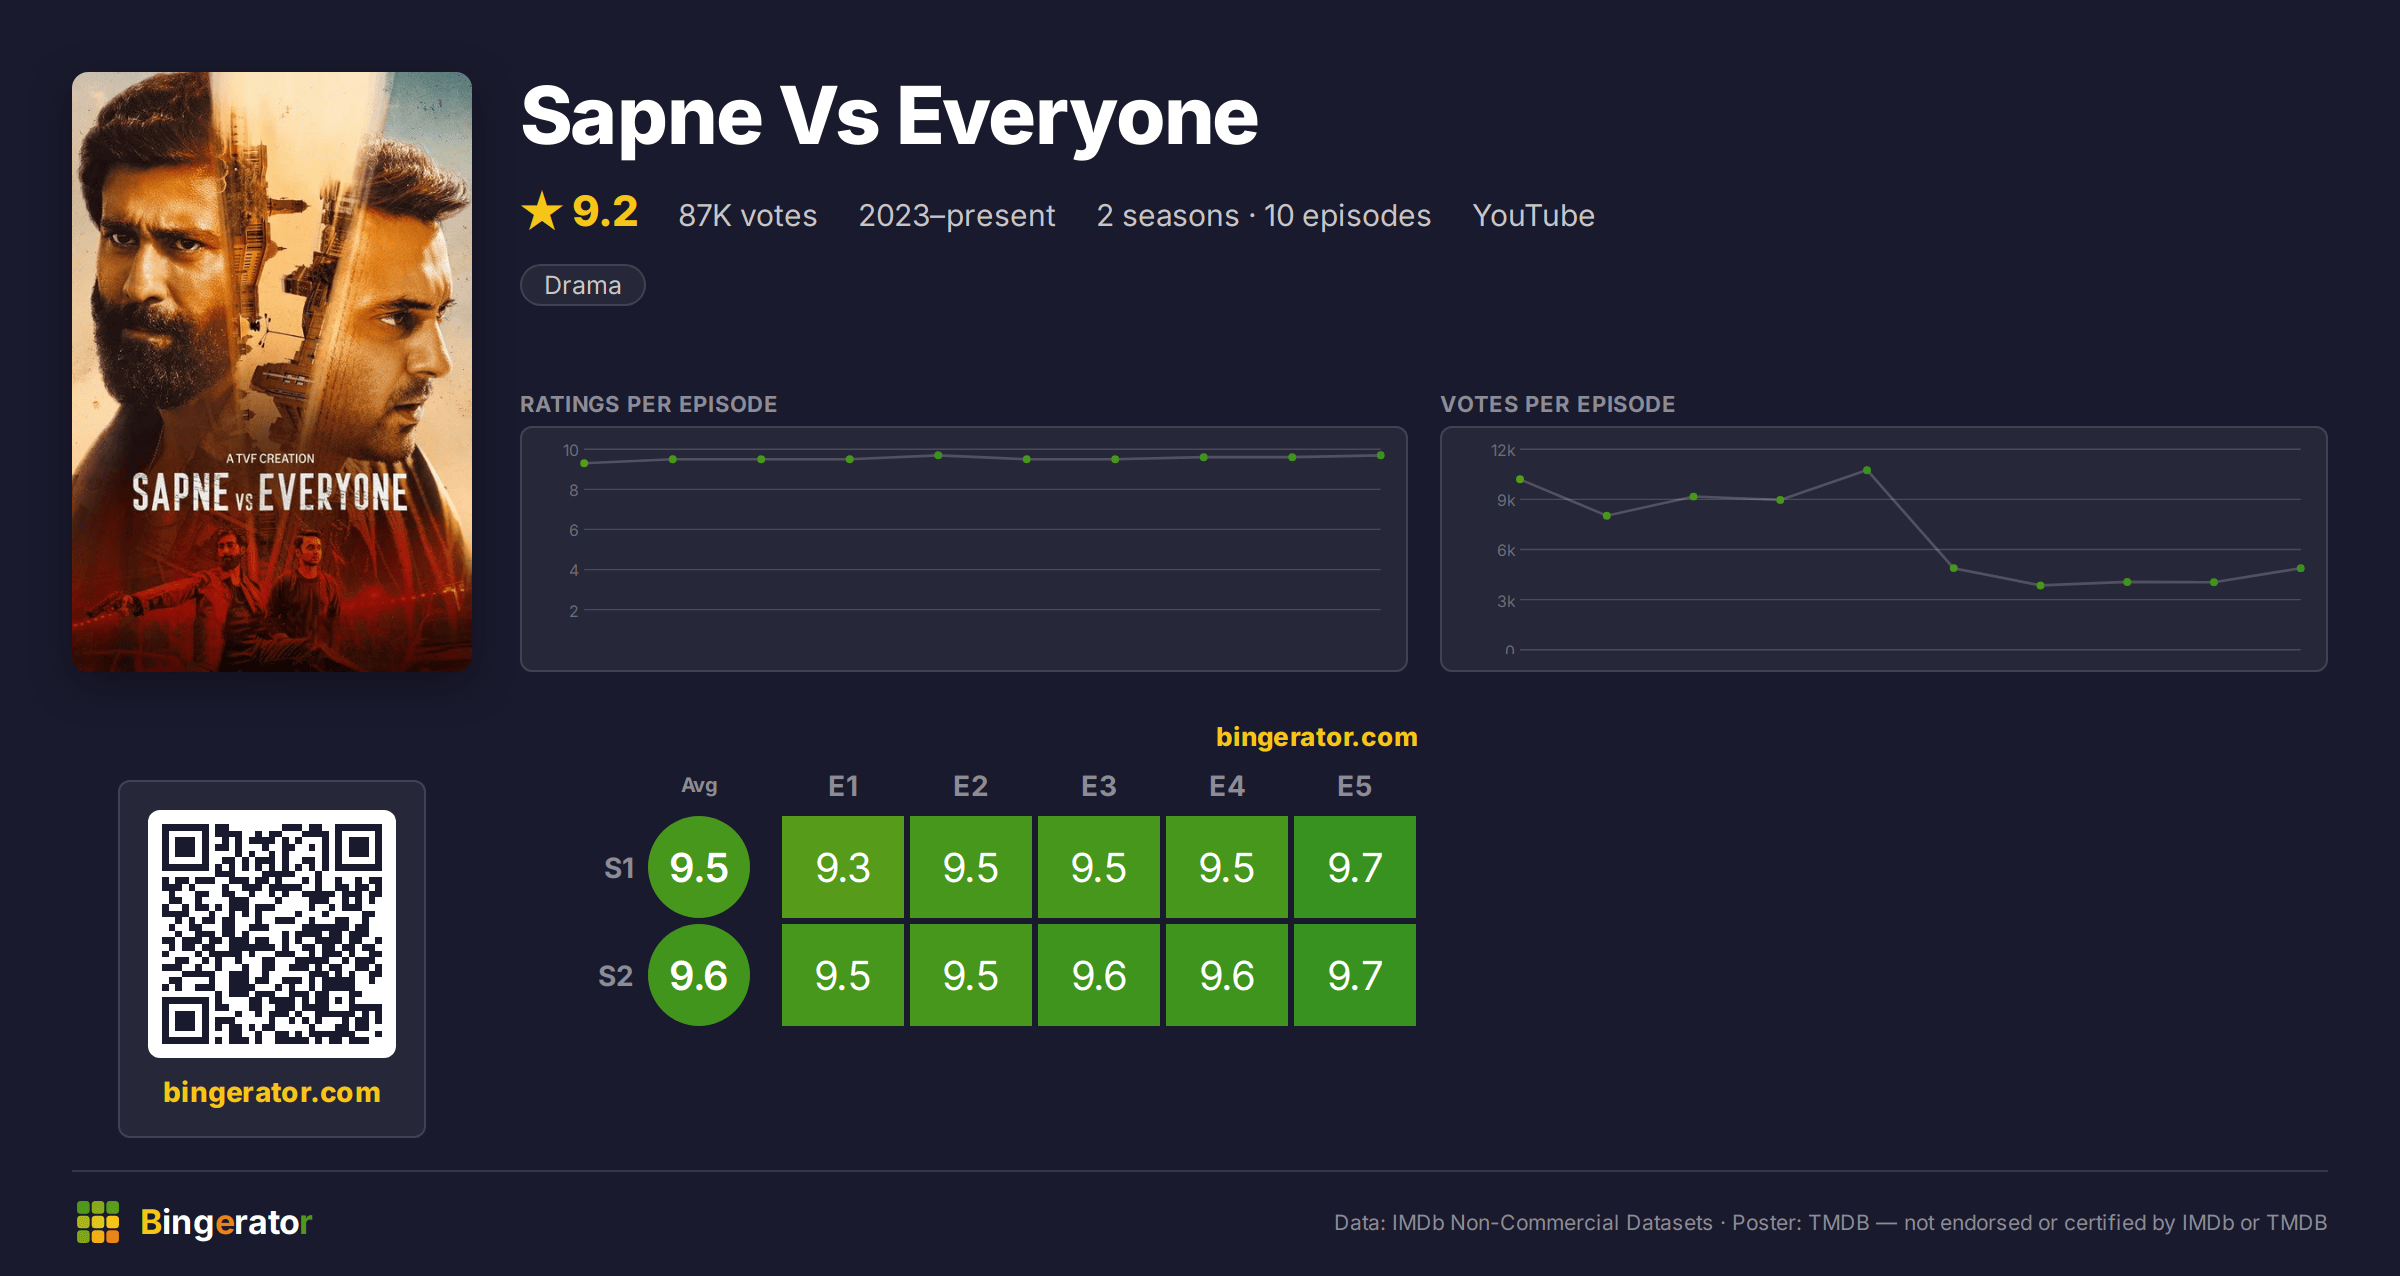Click the first point in ratings chart
Image resolution: width=2400 pixels, height=1276 pixels.
tap(584, 463)
